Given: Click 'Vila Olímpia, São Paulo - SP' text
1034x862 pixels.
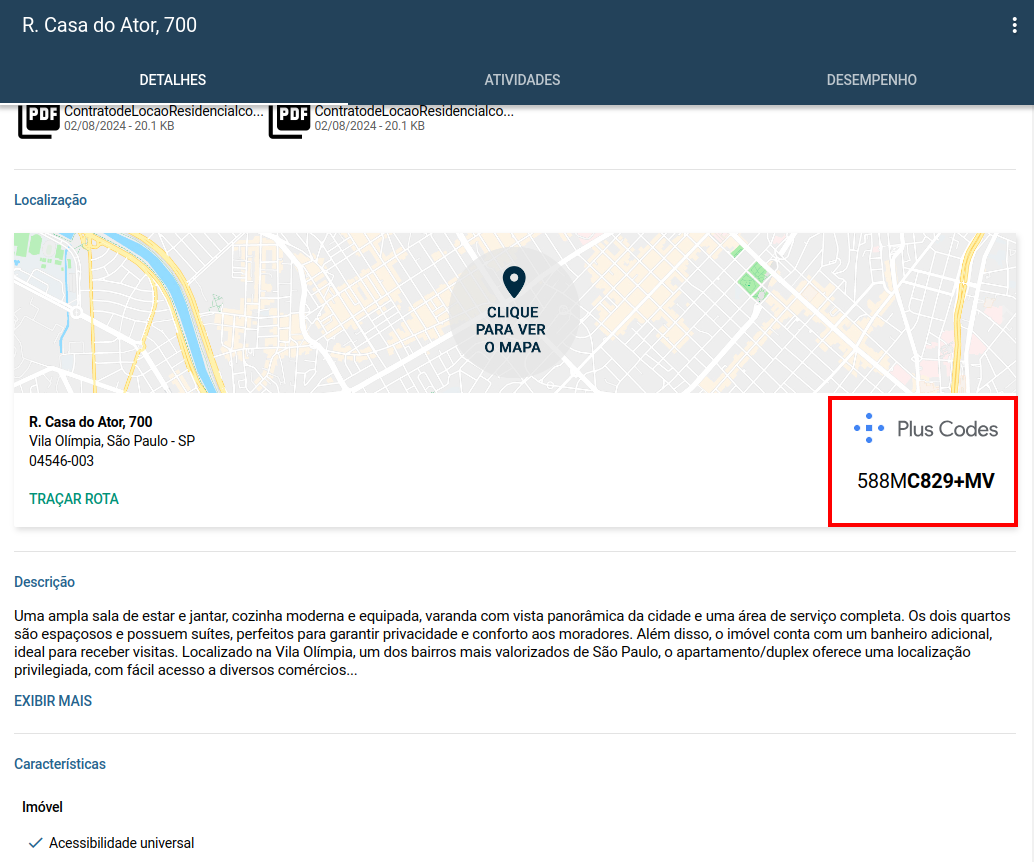Looking at the screenshot, I should tap(112, 441).
